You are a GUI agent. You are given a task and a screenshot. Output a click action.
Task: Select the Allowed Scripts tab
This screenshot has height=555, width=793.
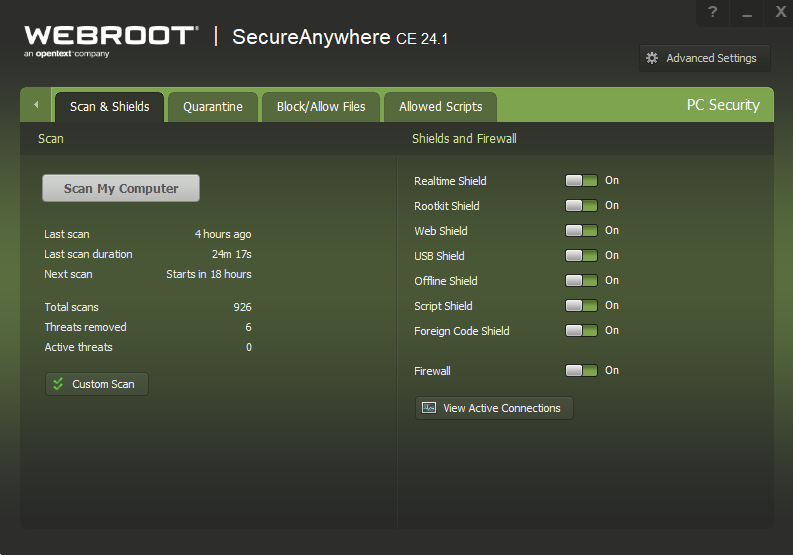point(440,107)
